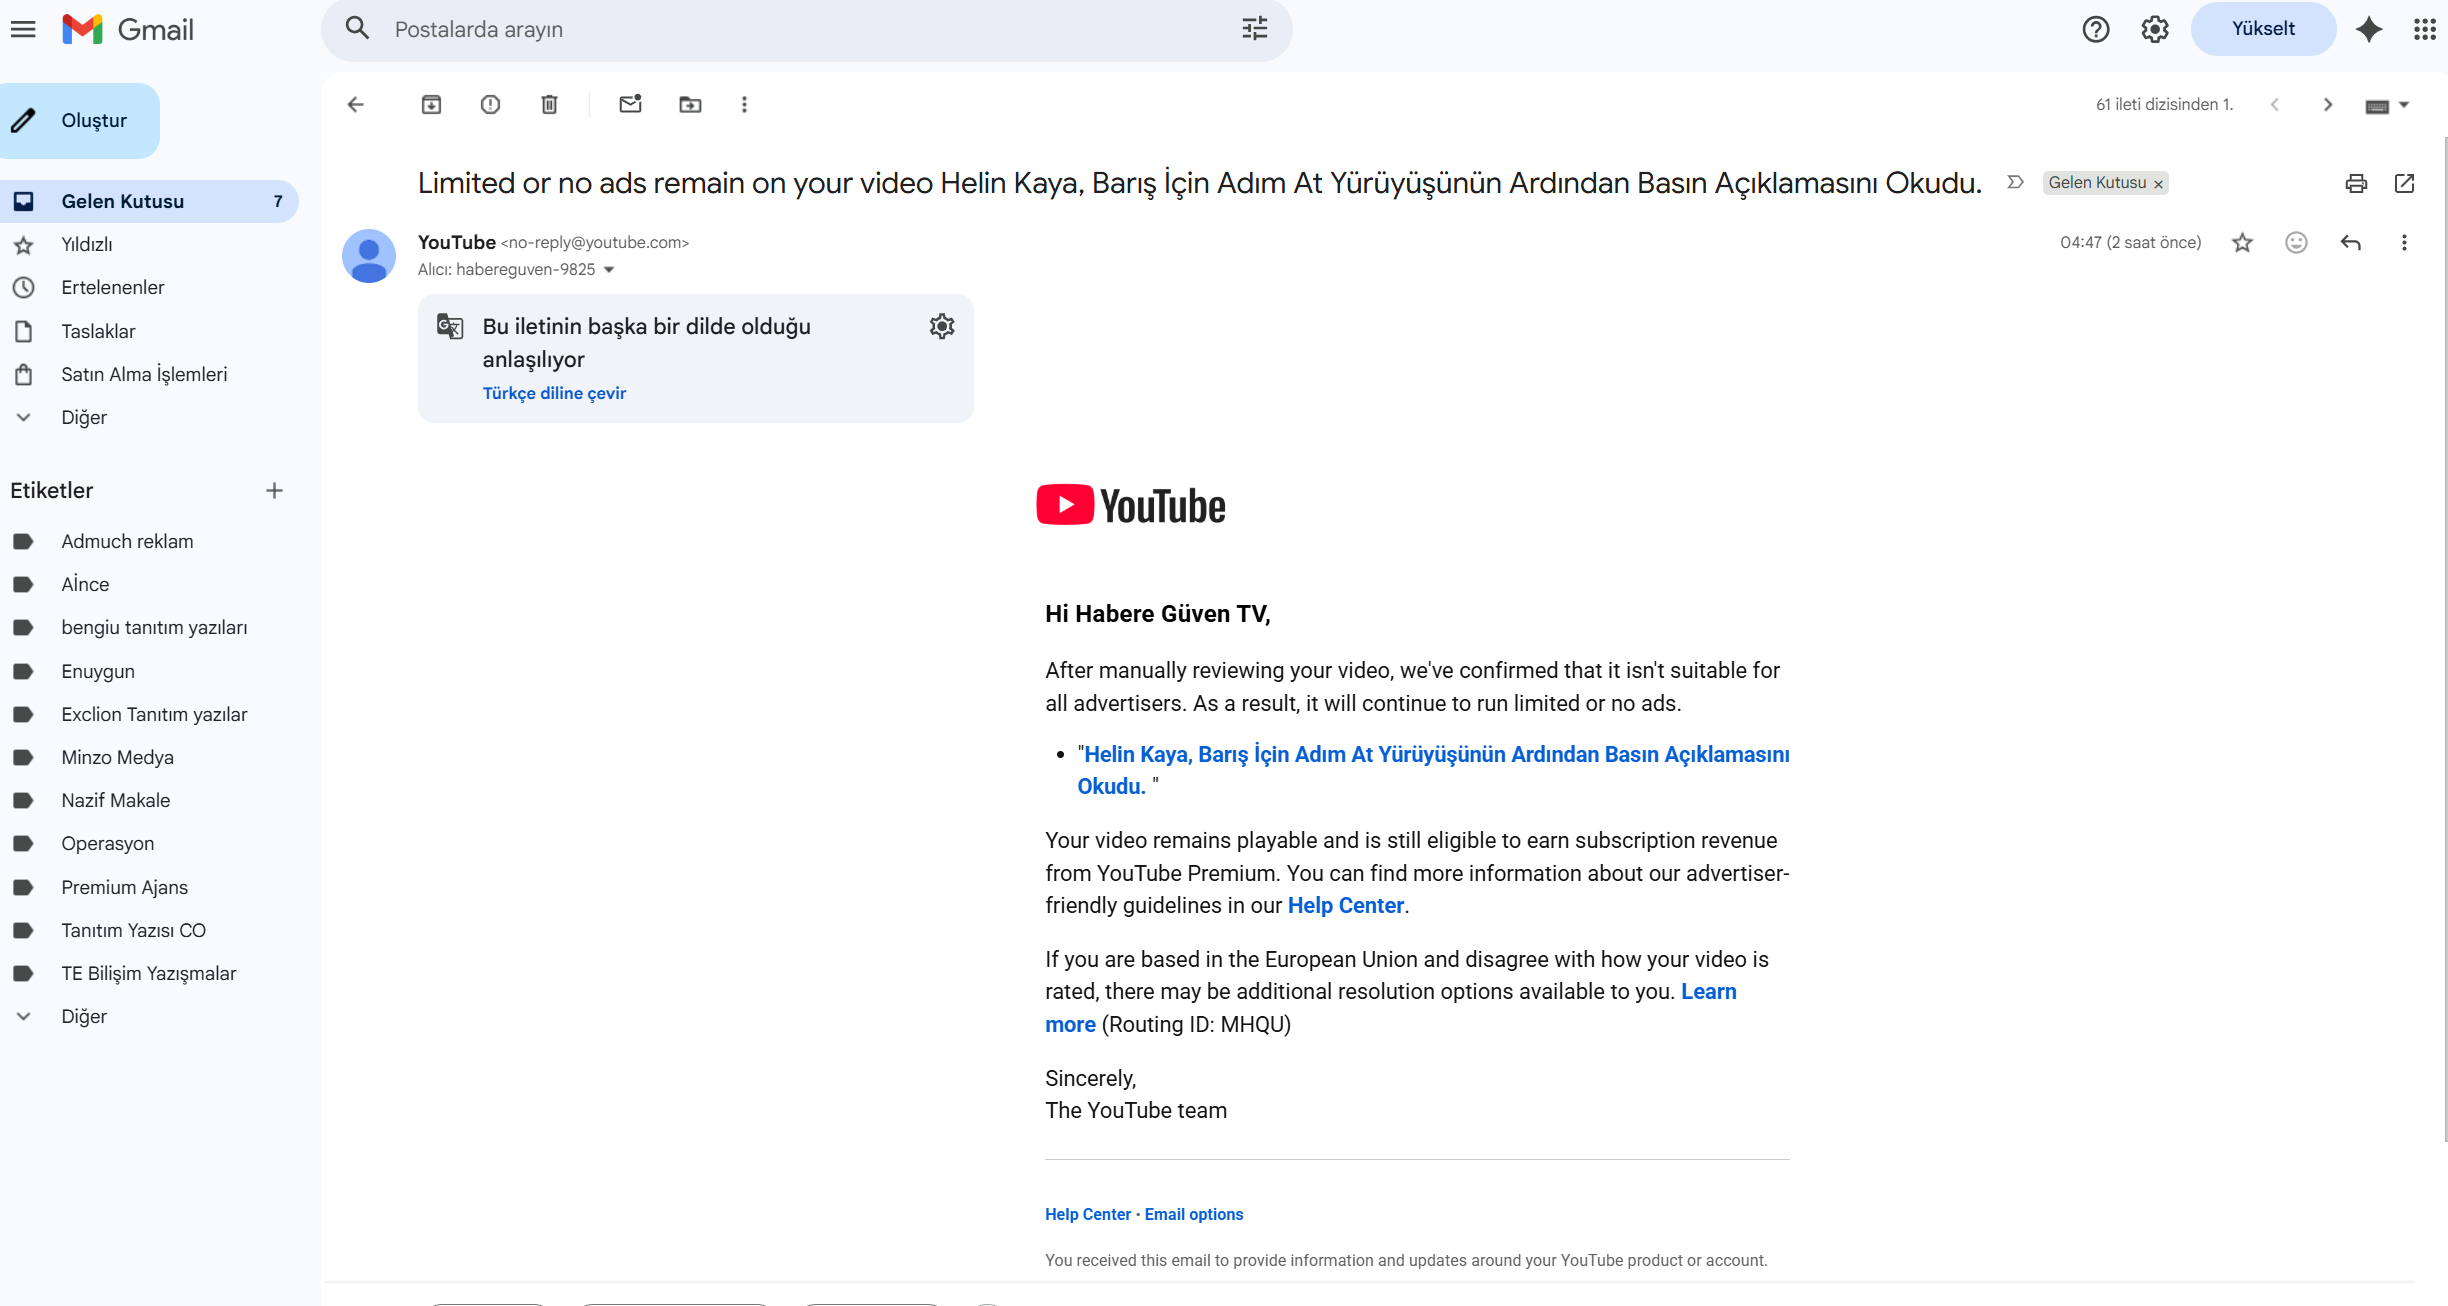Archive this email
This screenshot has height=1306, width=2448.
(x=431, y=104)
